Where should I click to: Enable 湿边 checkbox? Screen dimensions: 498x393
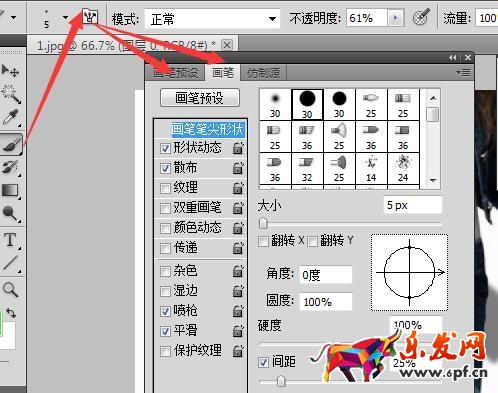[x=165, y=291]
